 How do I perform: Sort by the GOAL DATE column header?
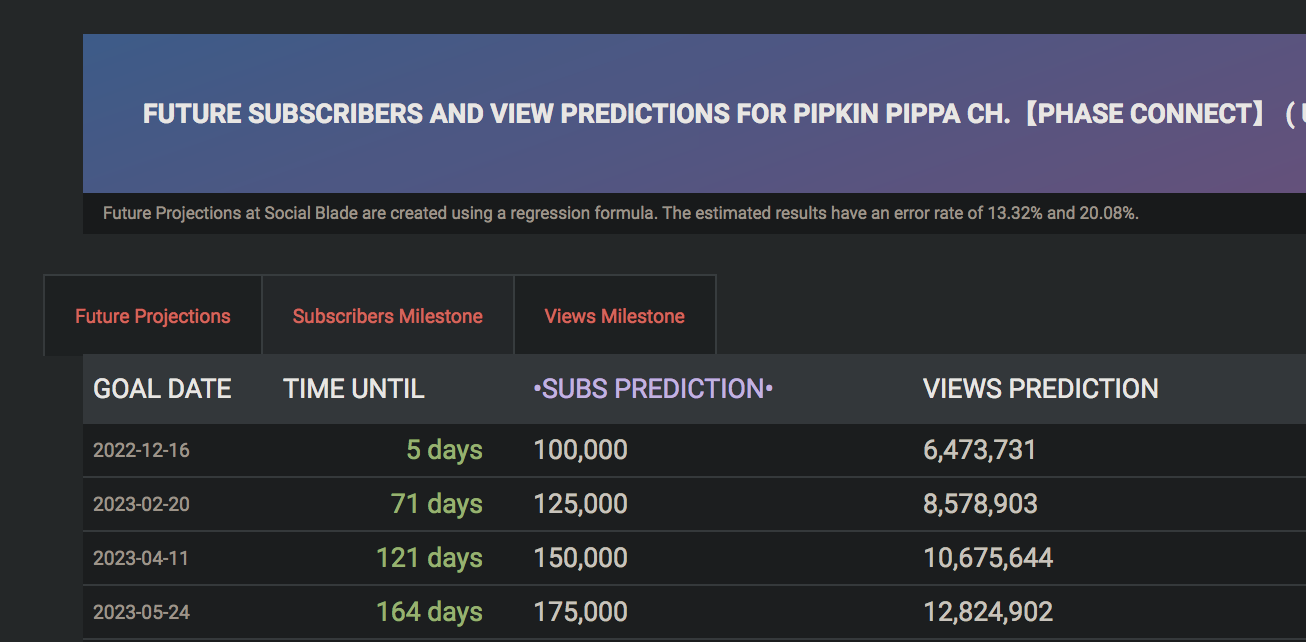click(x=162, y=389)
